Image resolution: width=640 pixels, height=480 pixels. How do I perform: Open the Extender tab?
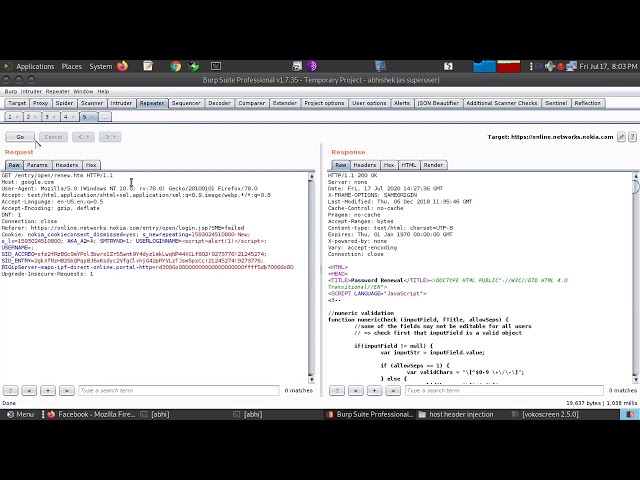click(284, 103)
